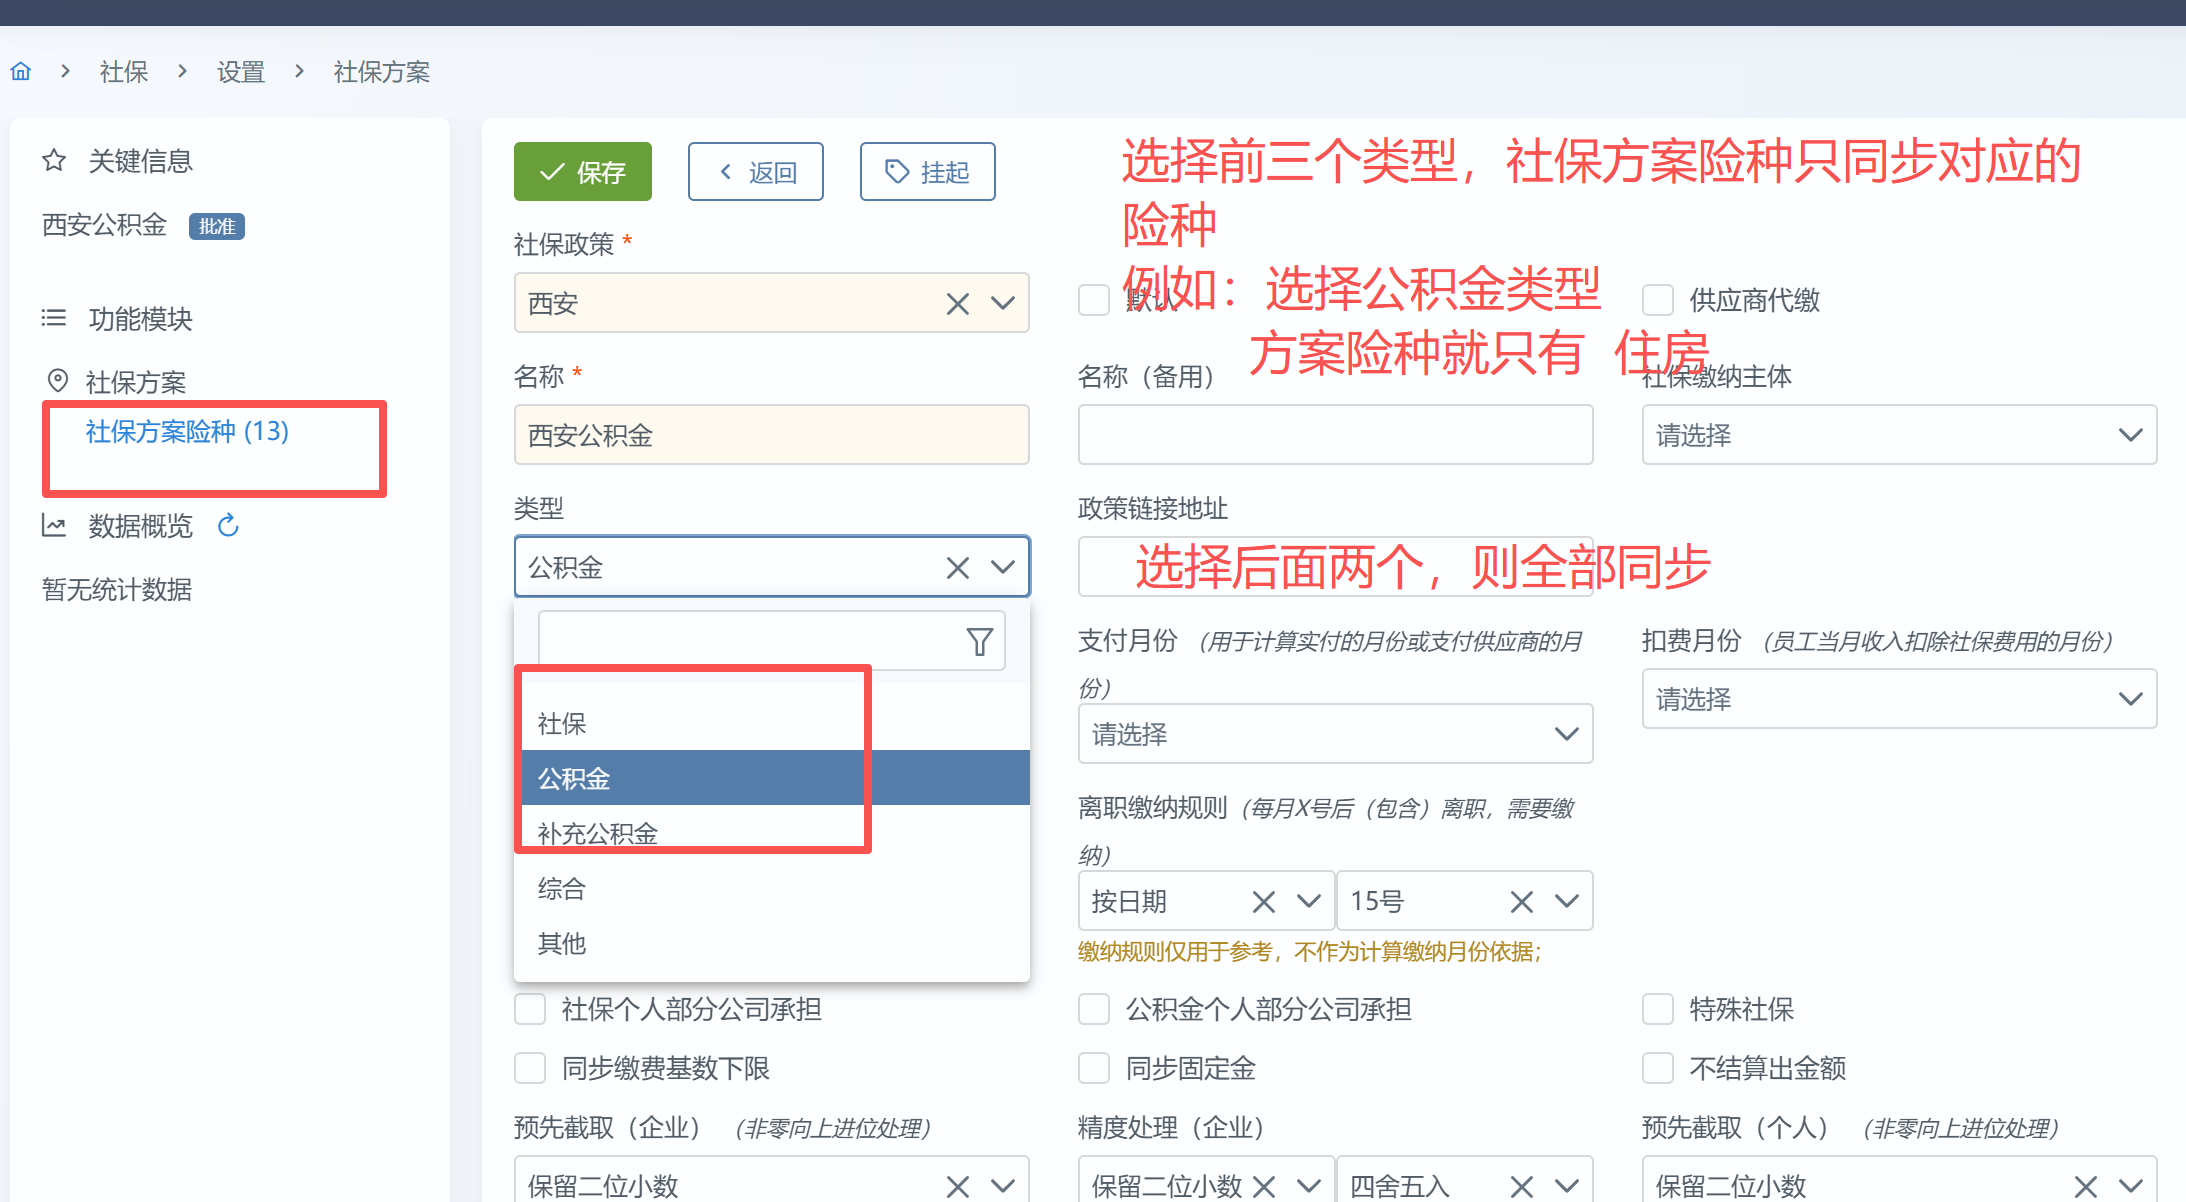This screenshot has width=2186, height=1202.
Task: Check the 公积金个人部分公司承担 box
Action: 1094,1009
